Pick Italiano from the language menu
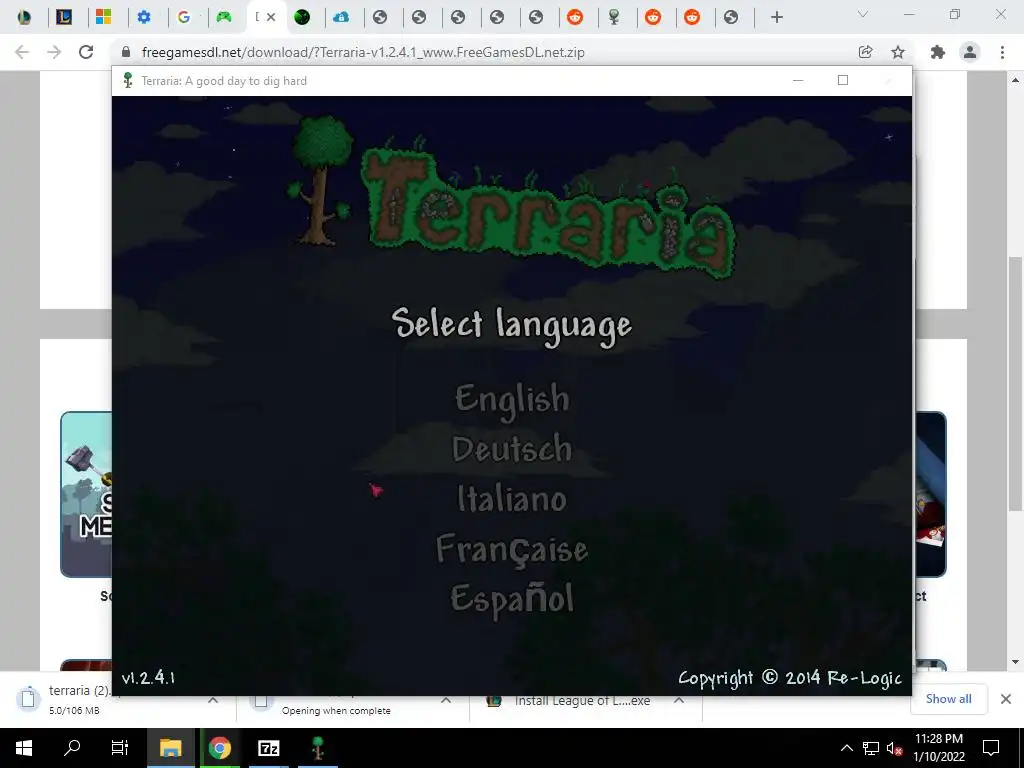 [x=512, y=499]
